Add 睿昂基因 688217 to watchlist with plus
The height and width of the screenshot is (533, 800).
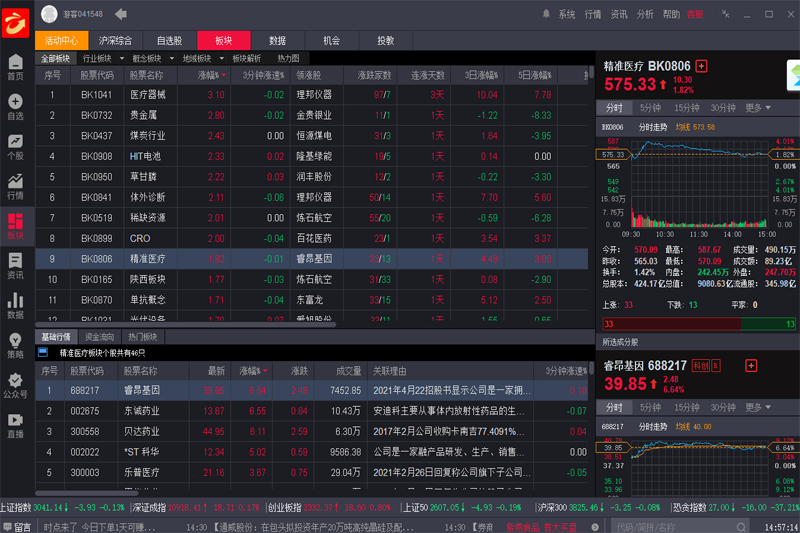tap(745, 366)
